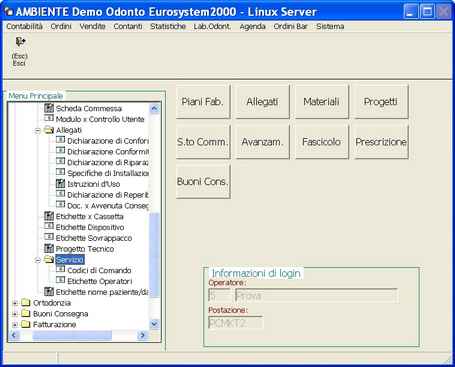
Task: Expand the Buoni Consegna tree node
Action: [15, 314]
